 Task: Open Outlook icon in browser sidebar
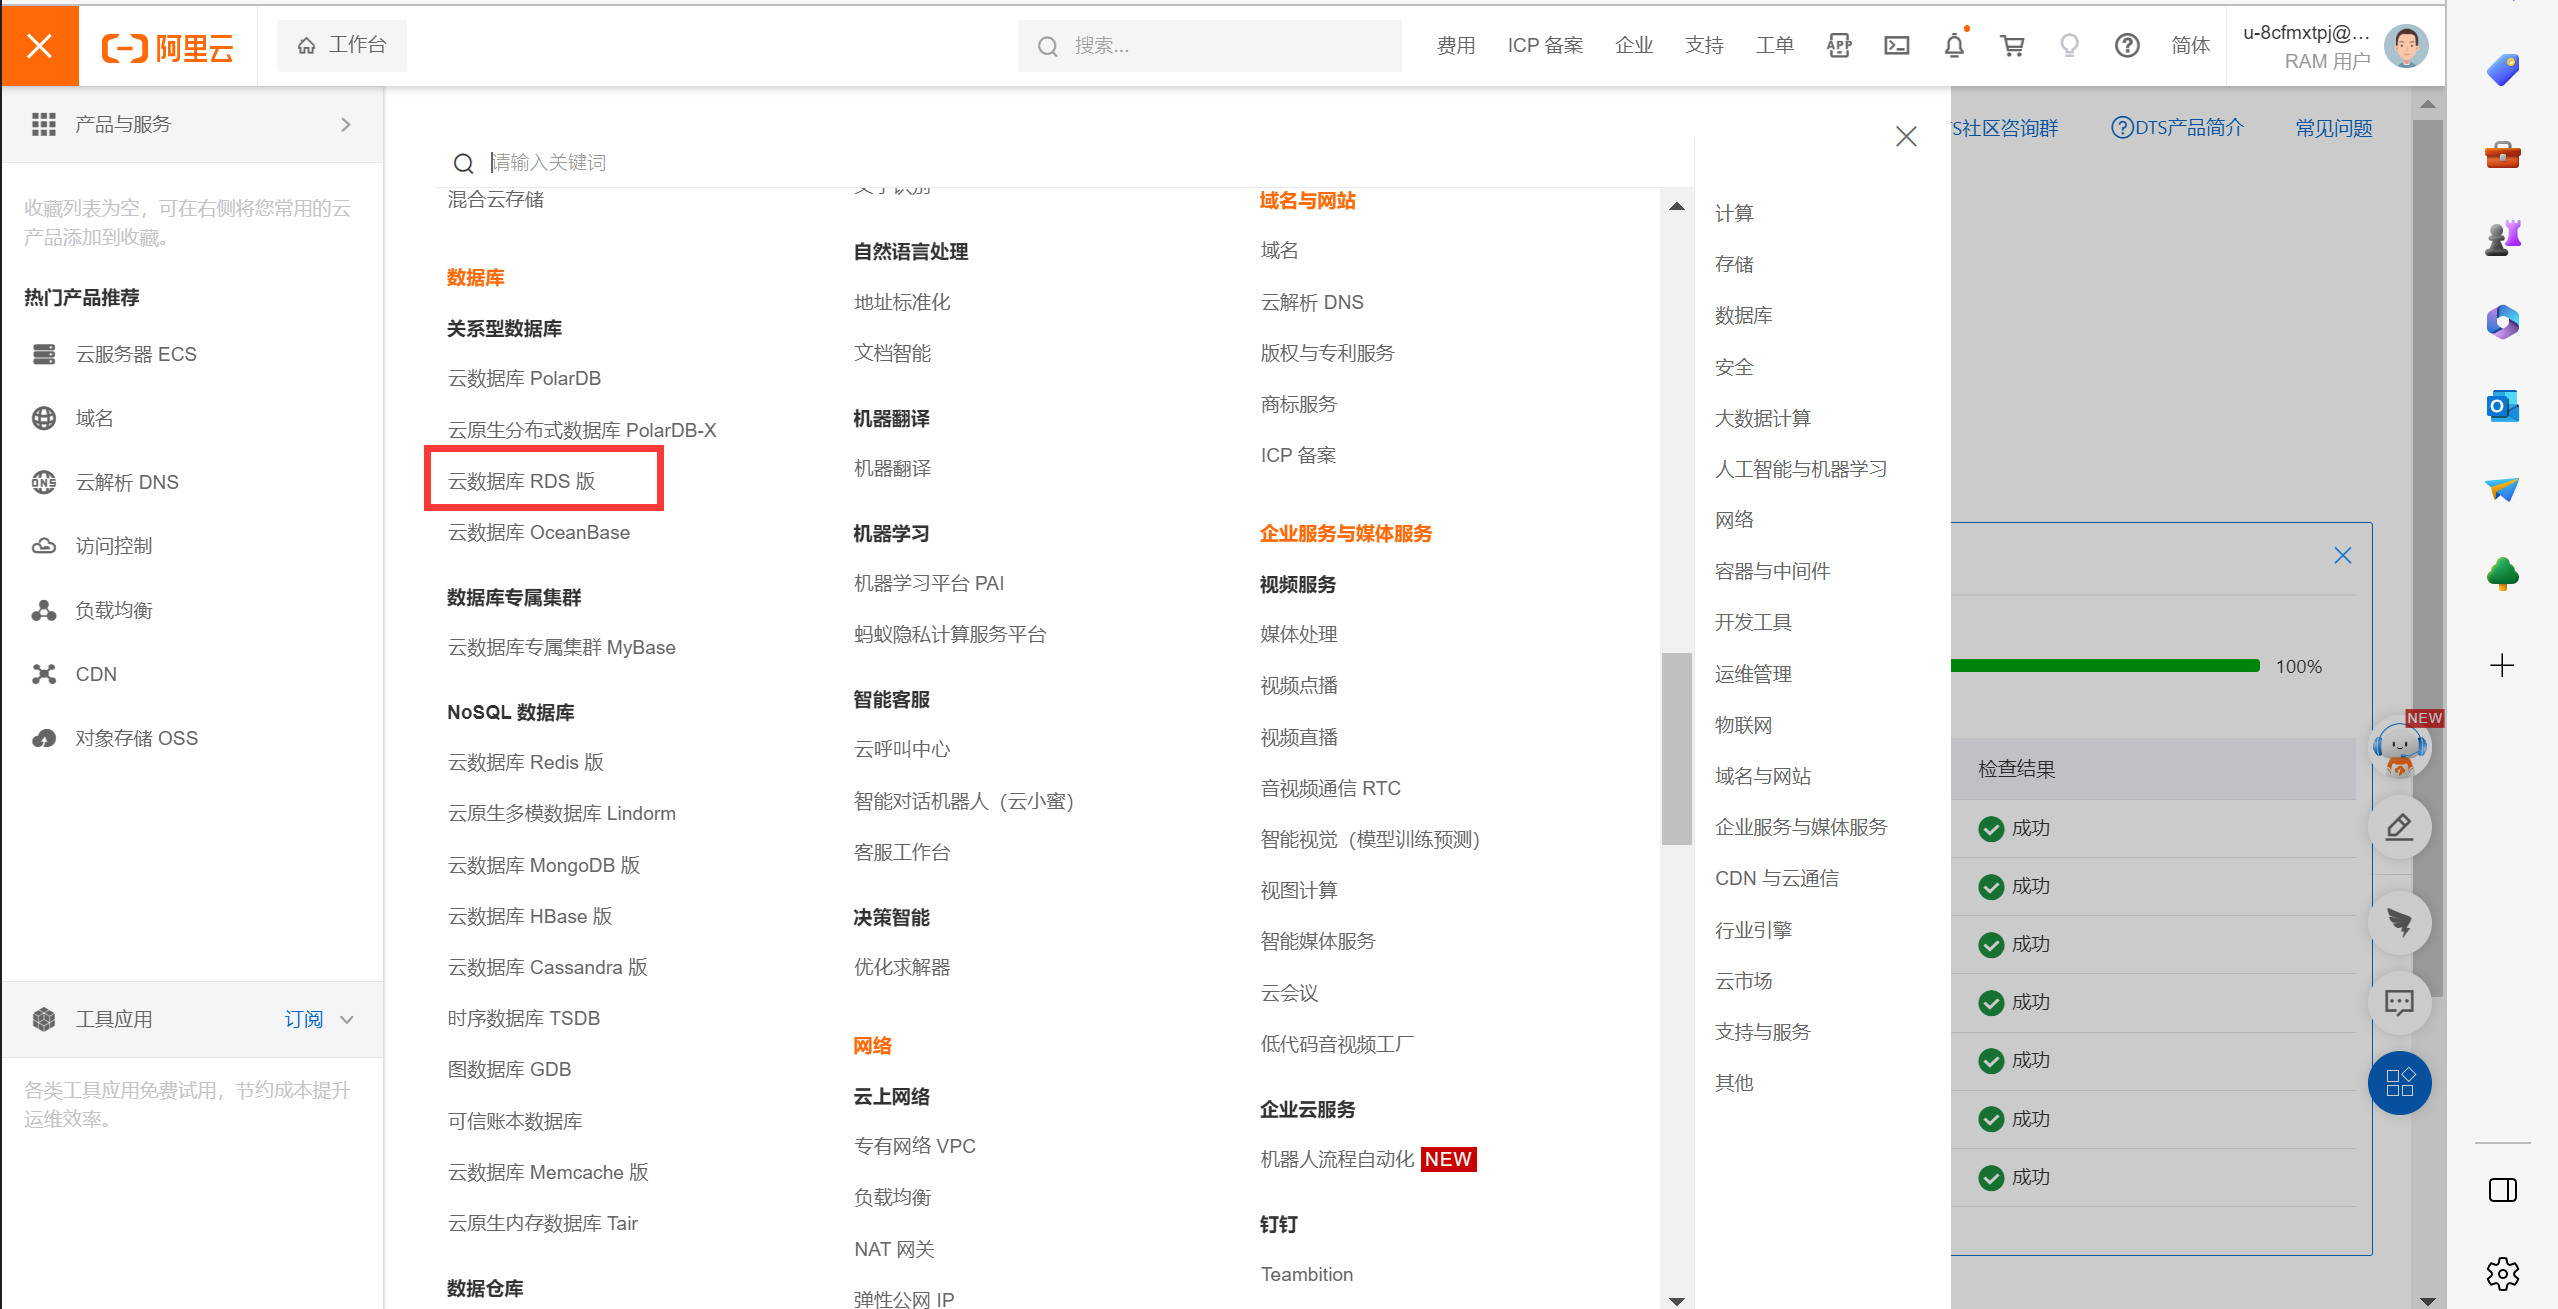point(2502,406)
